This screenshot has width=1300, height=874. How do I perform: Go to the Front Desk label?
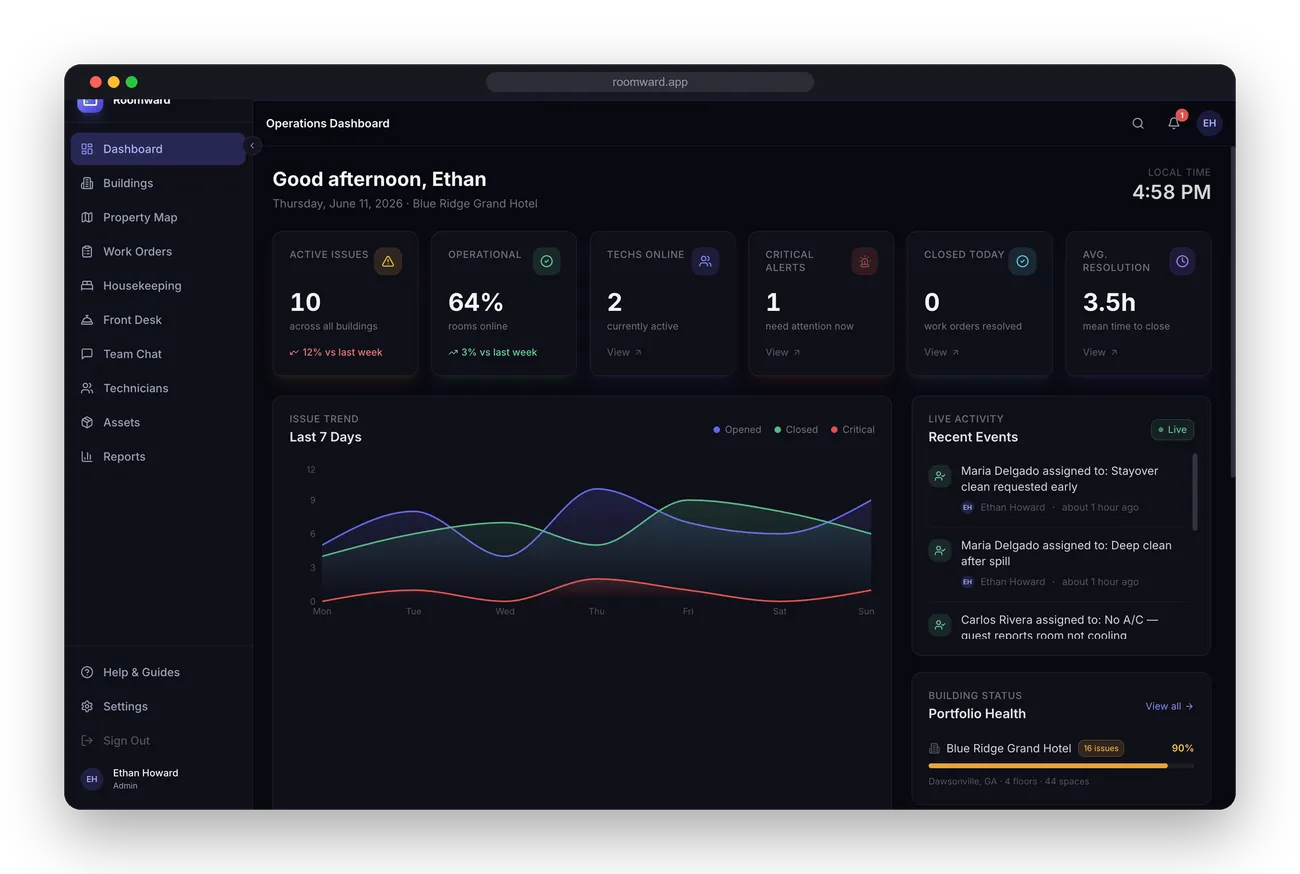pyautogui.click(x=132, y=320)
